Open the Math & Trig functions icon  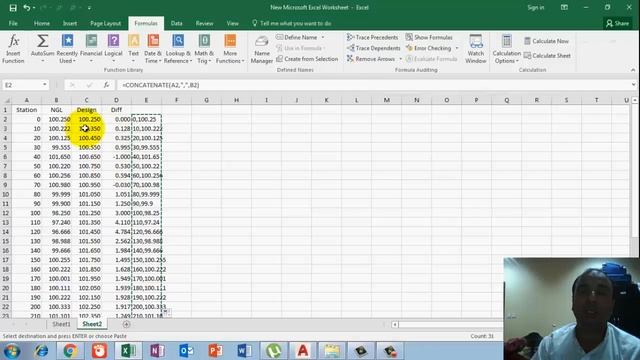point(204,41)
